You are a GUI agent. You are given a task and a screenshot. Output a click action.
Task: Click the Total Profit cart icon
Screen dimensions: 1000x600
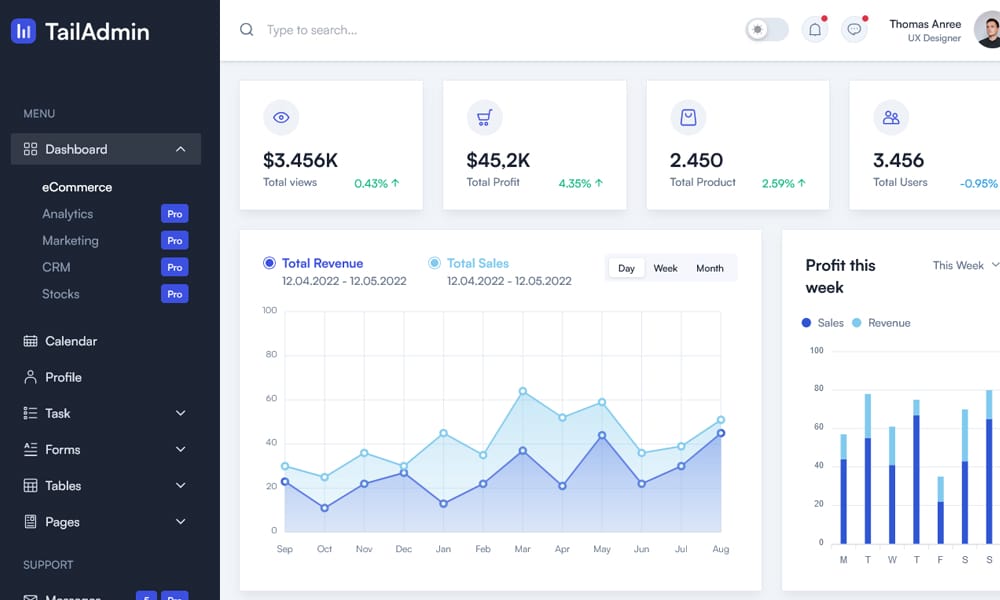pos(485,118)
